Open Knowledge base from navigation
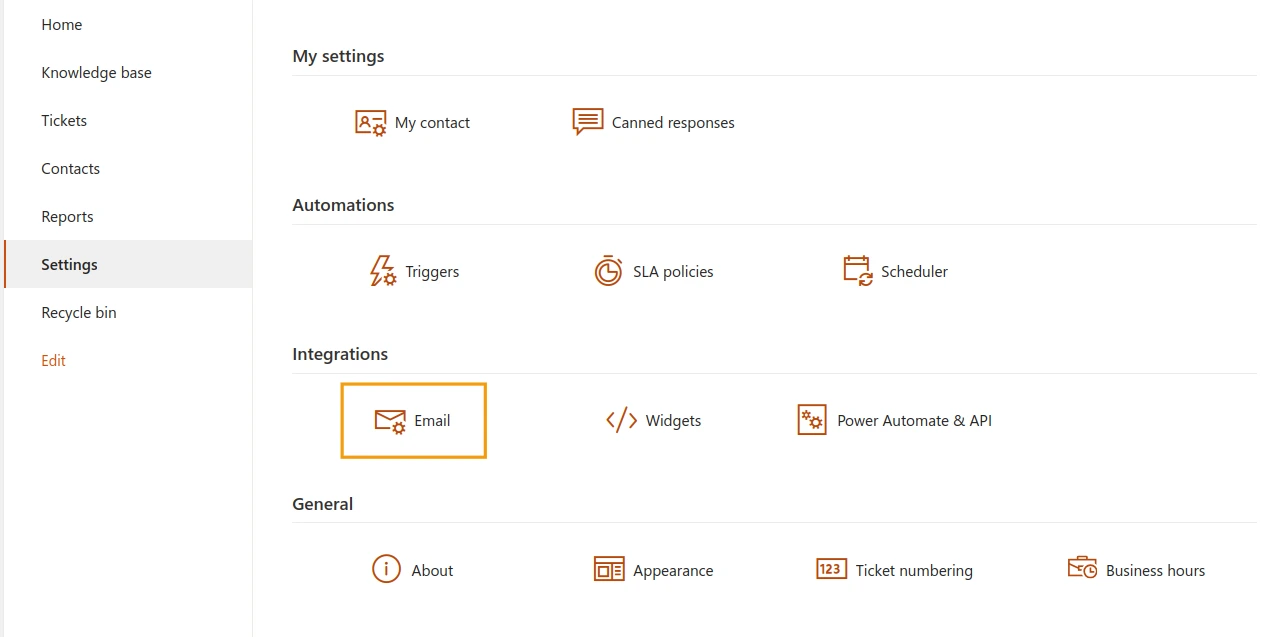The image size is (1271, 637). [x=96, y=73]
